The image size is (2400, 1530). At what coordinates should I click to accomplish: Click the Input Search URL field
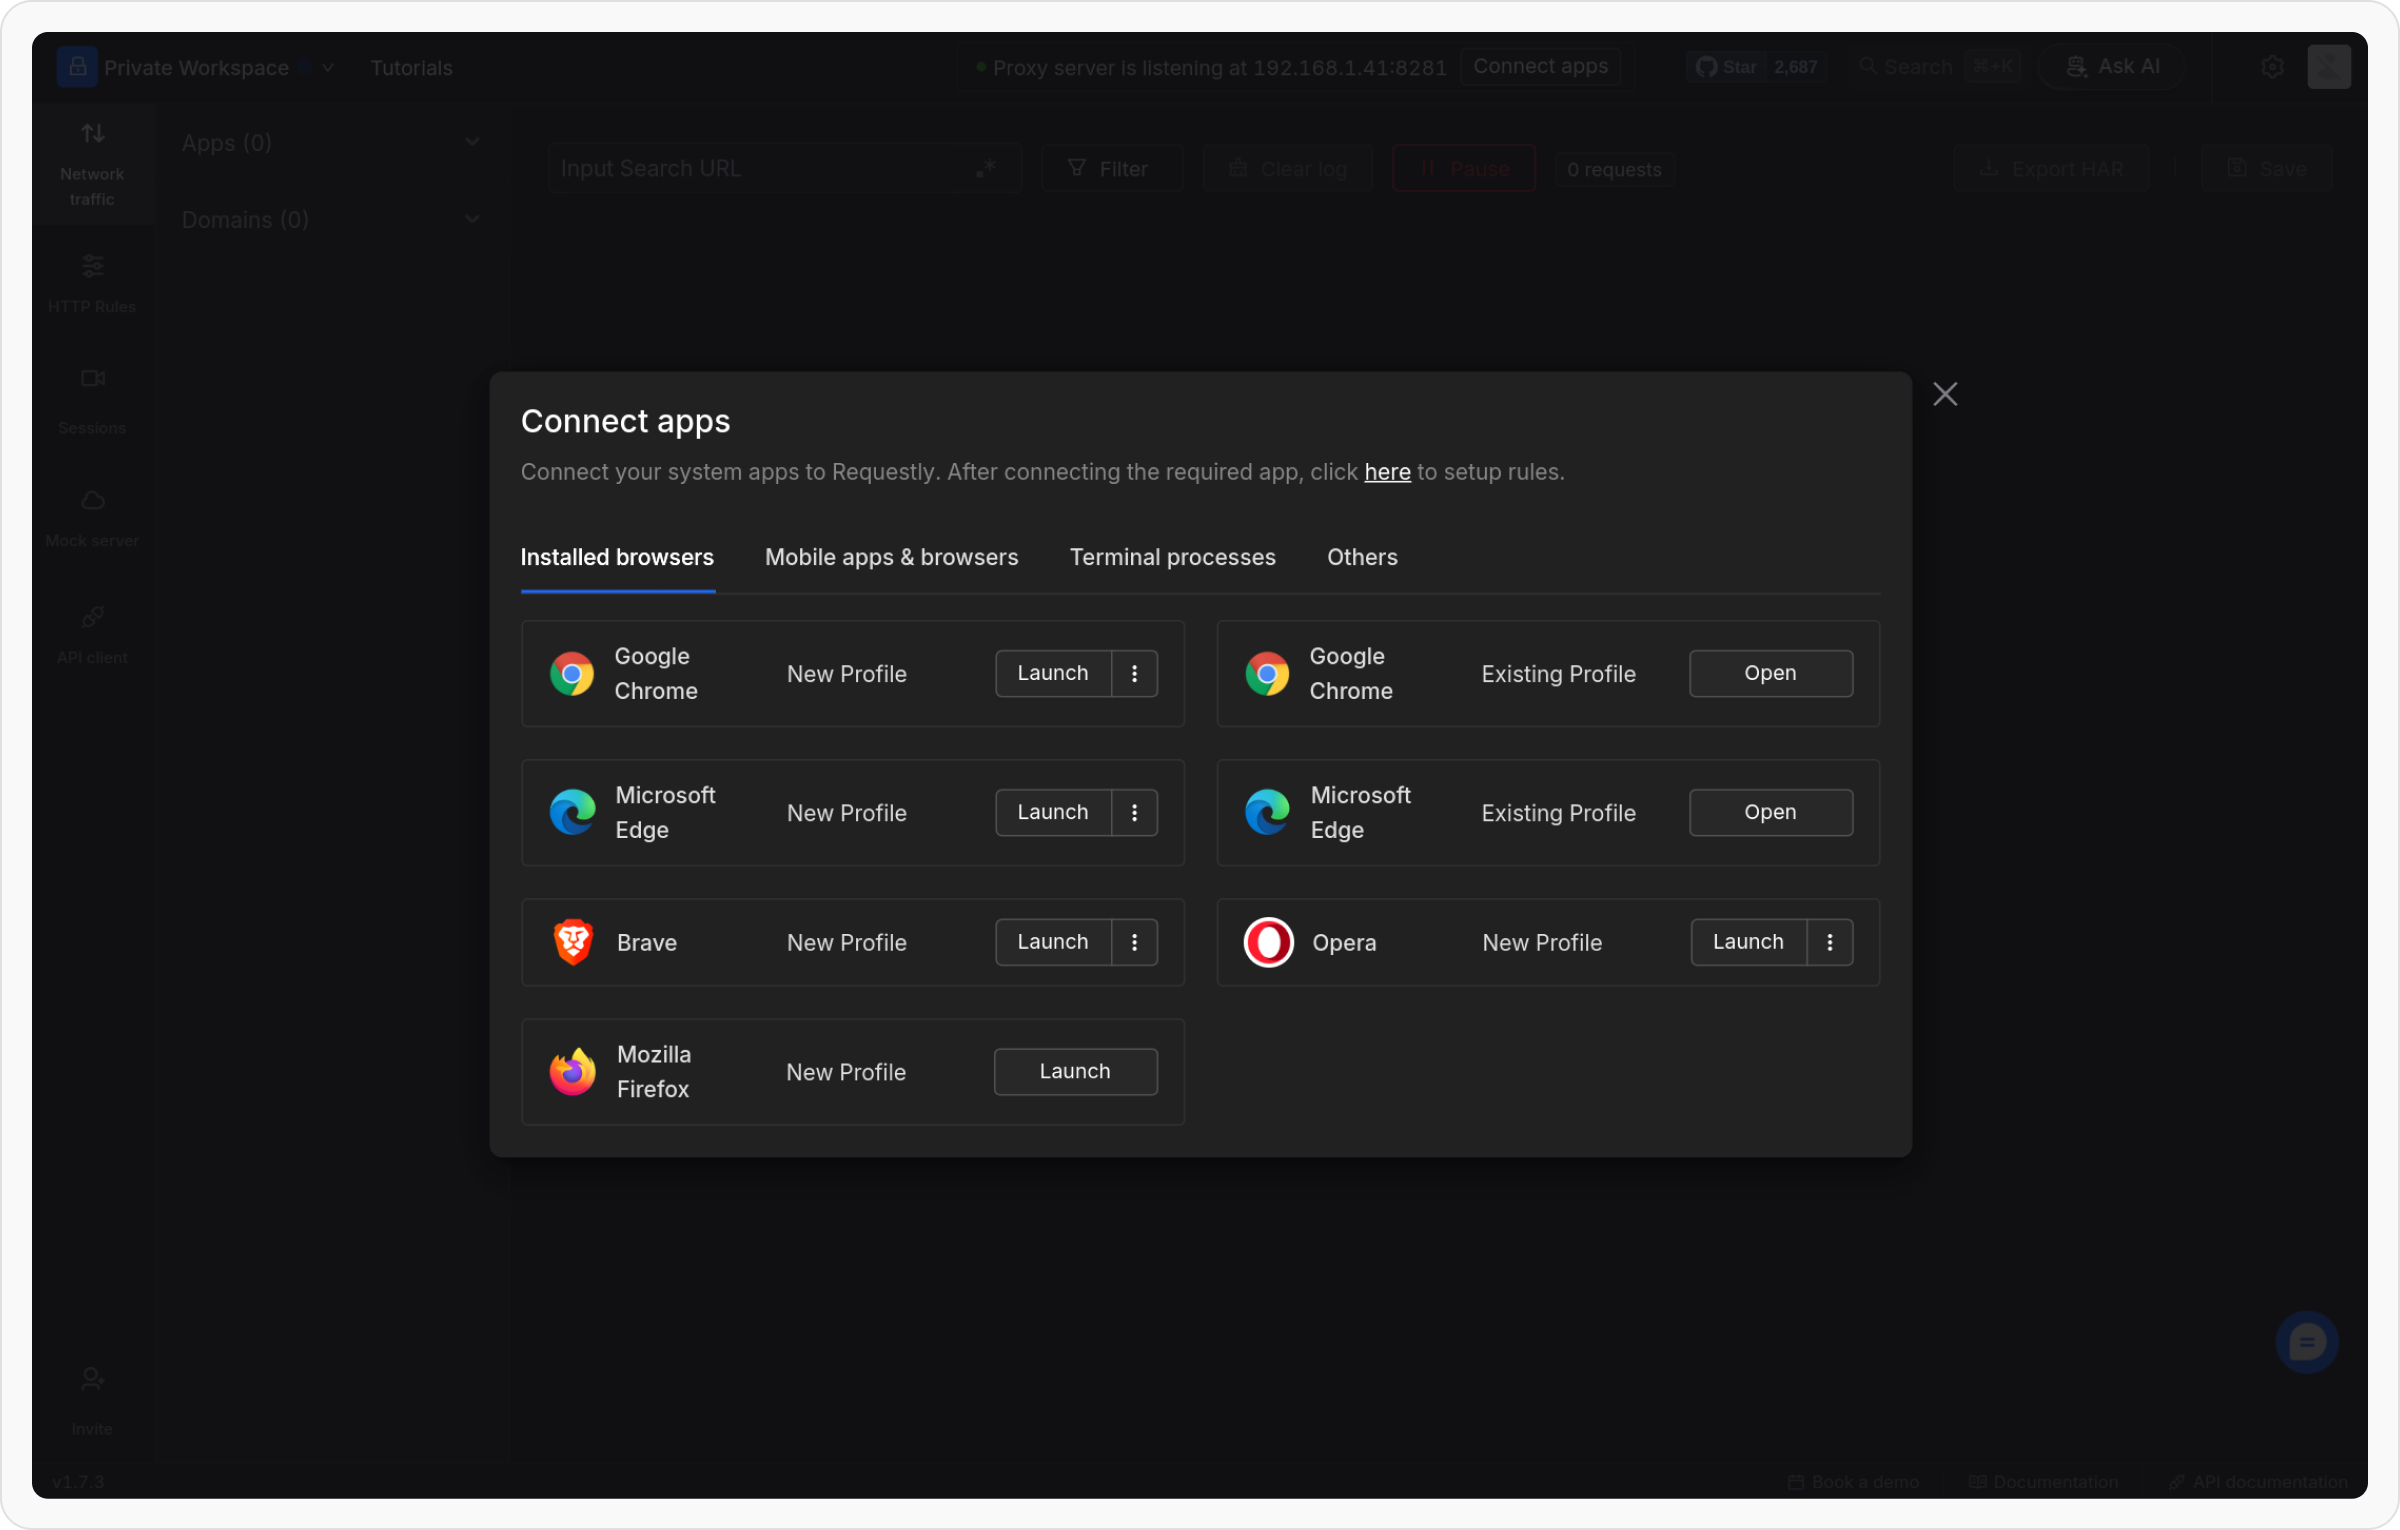760,169
